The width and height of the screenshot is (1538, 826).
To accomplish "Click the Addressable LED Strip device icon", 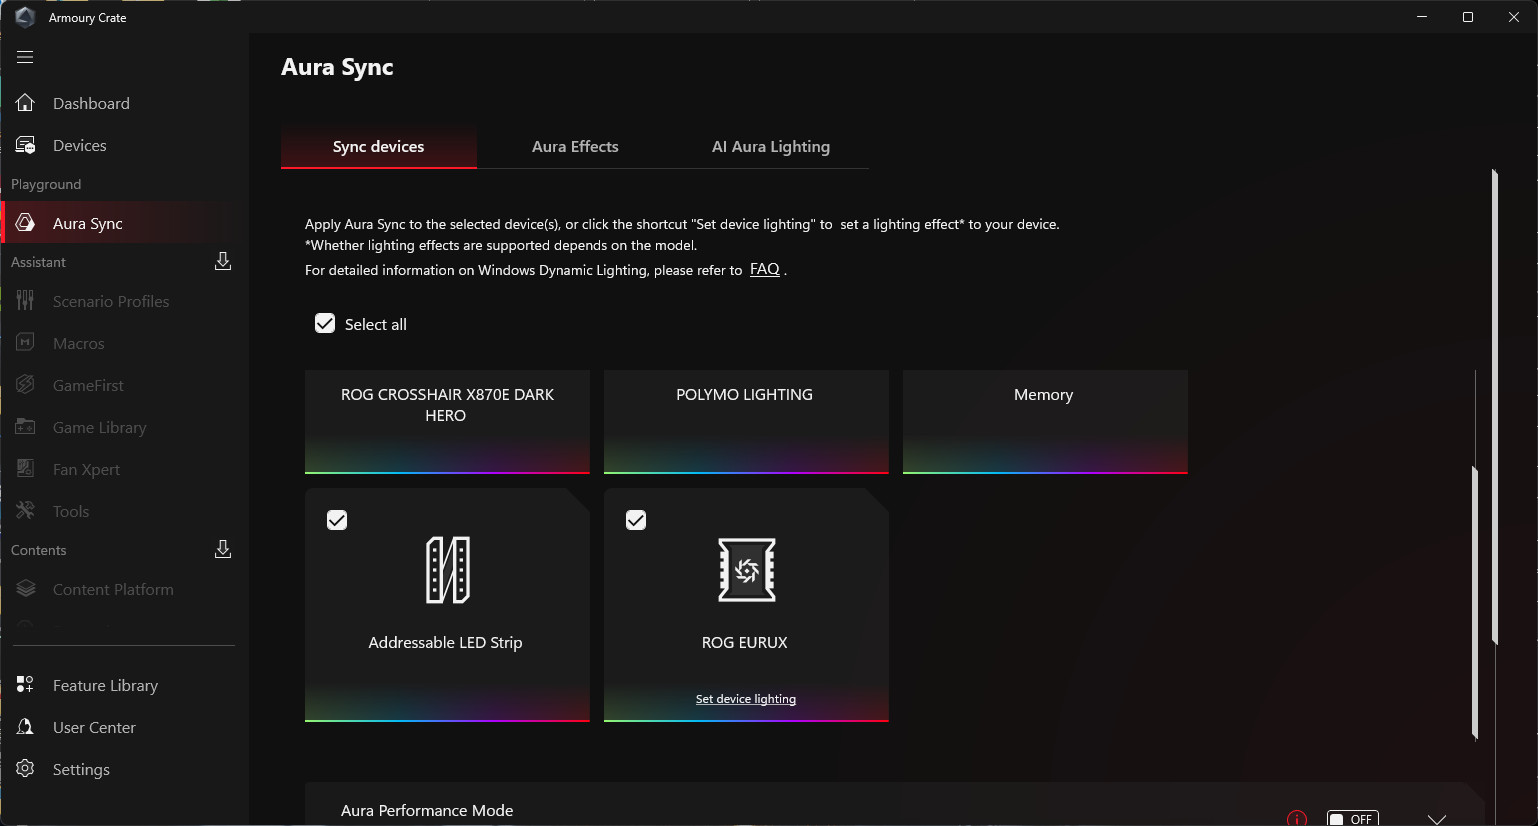I will 448,570.
